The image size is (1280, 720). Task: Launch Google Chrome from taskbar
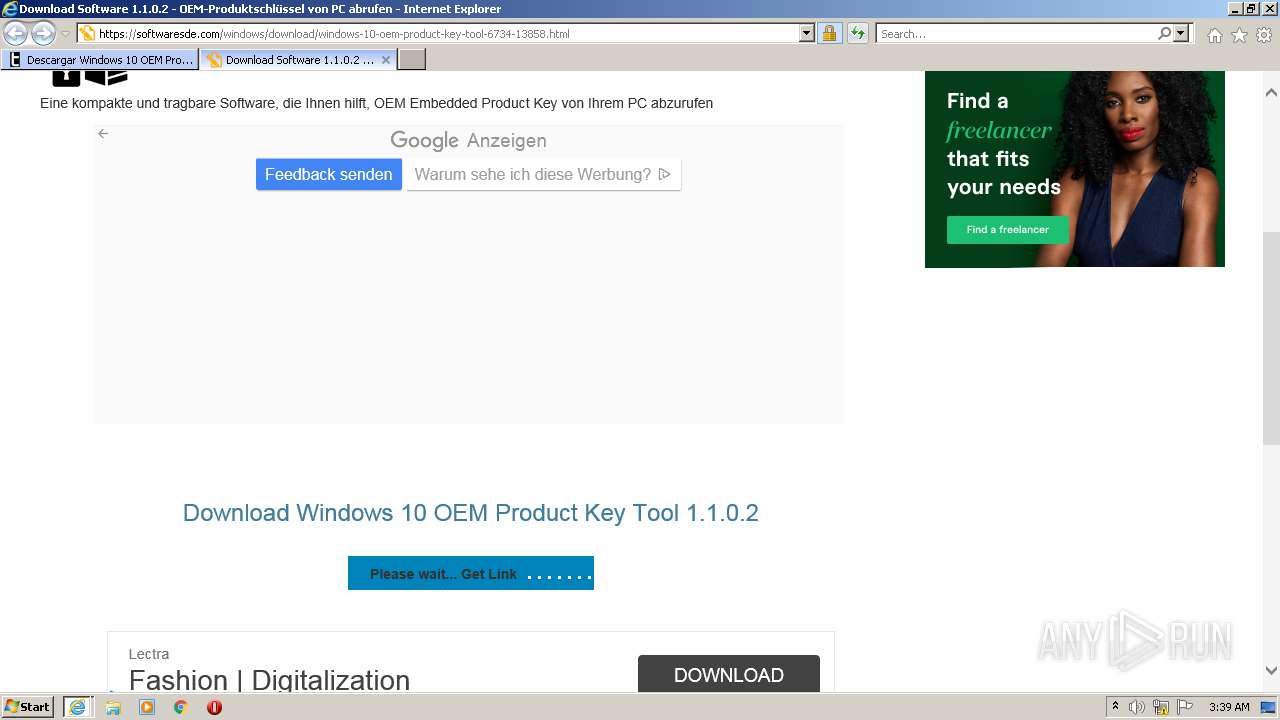181,707
